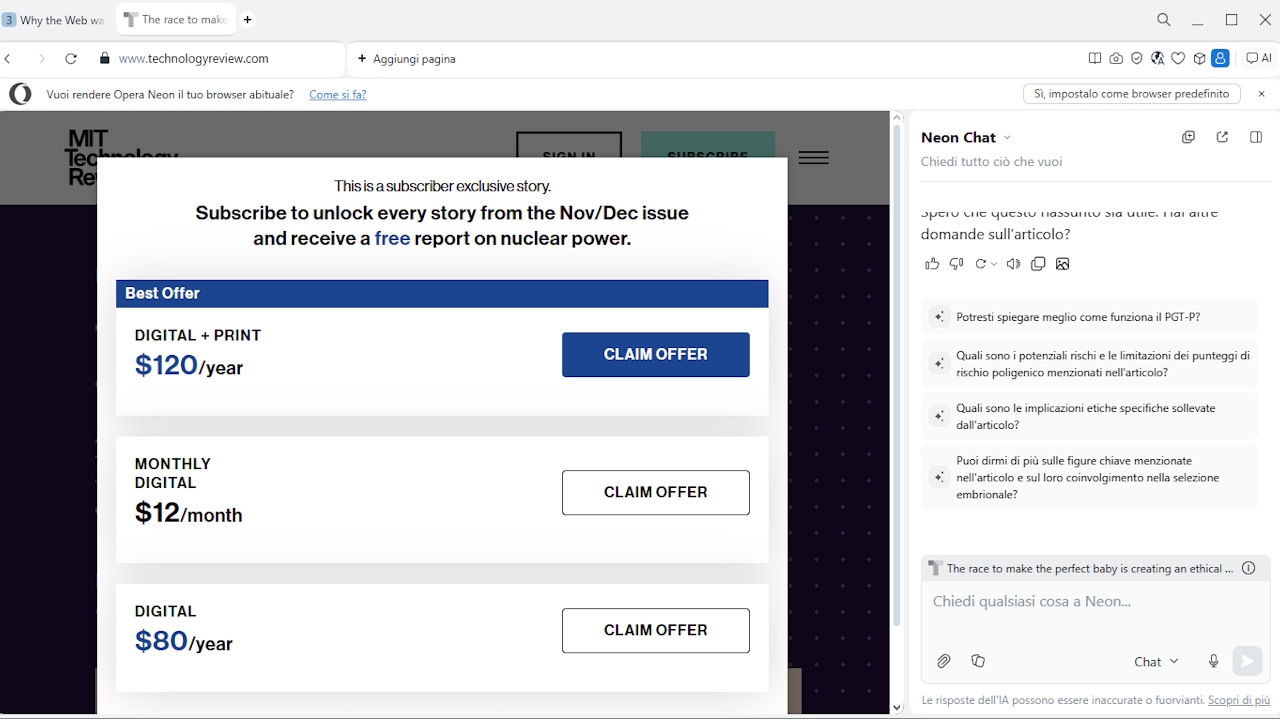Open the Chat mode dropdown
The width and height of the screenshot is (1280, 720).
pos(1155,661)
